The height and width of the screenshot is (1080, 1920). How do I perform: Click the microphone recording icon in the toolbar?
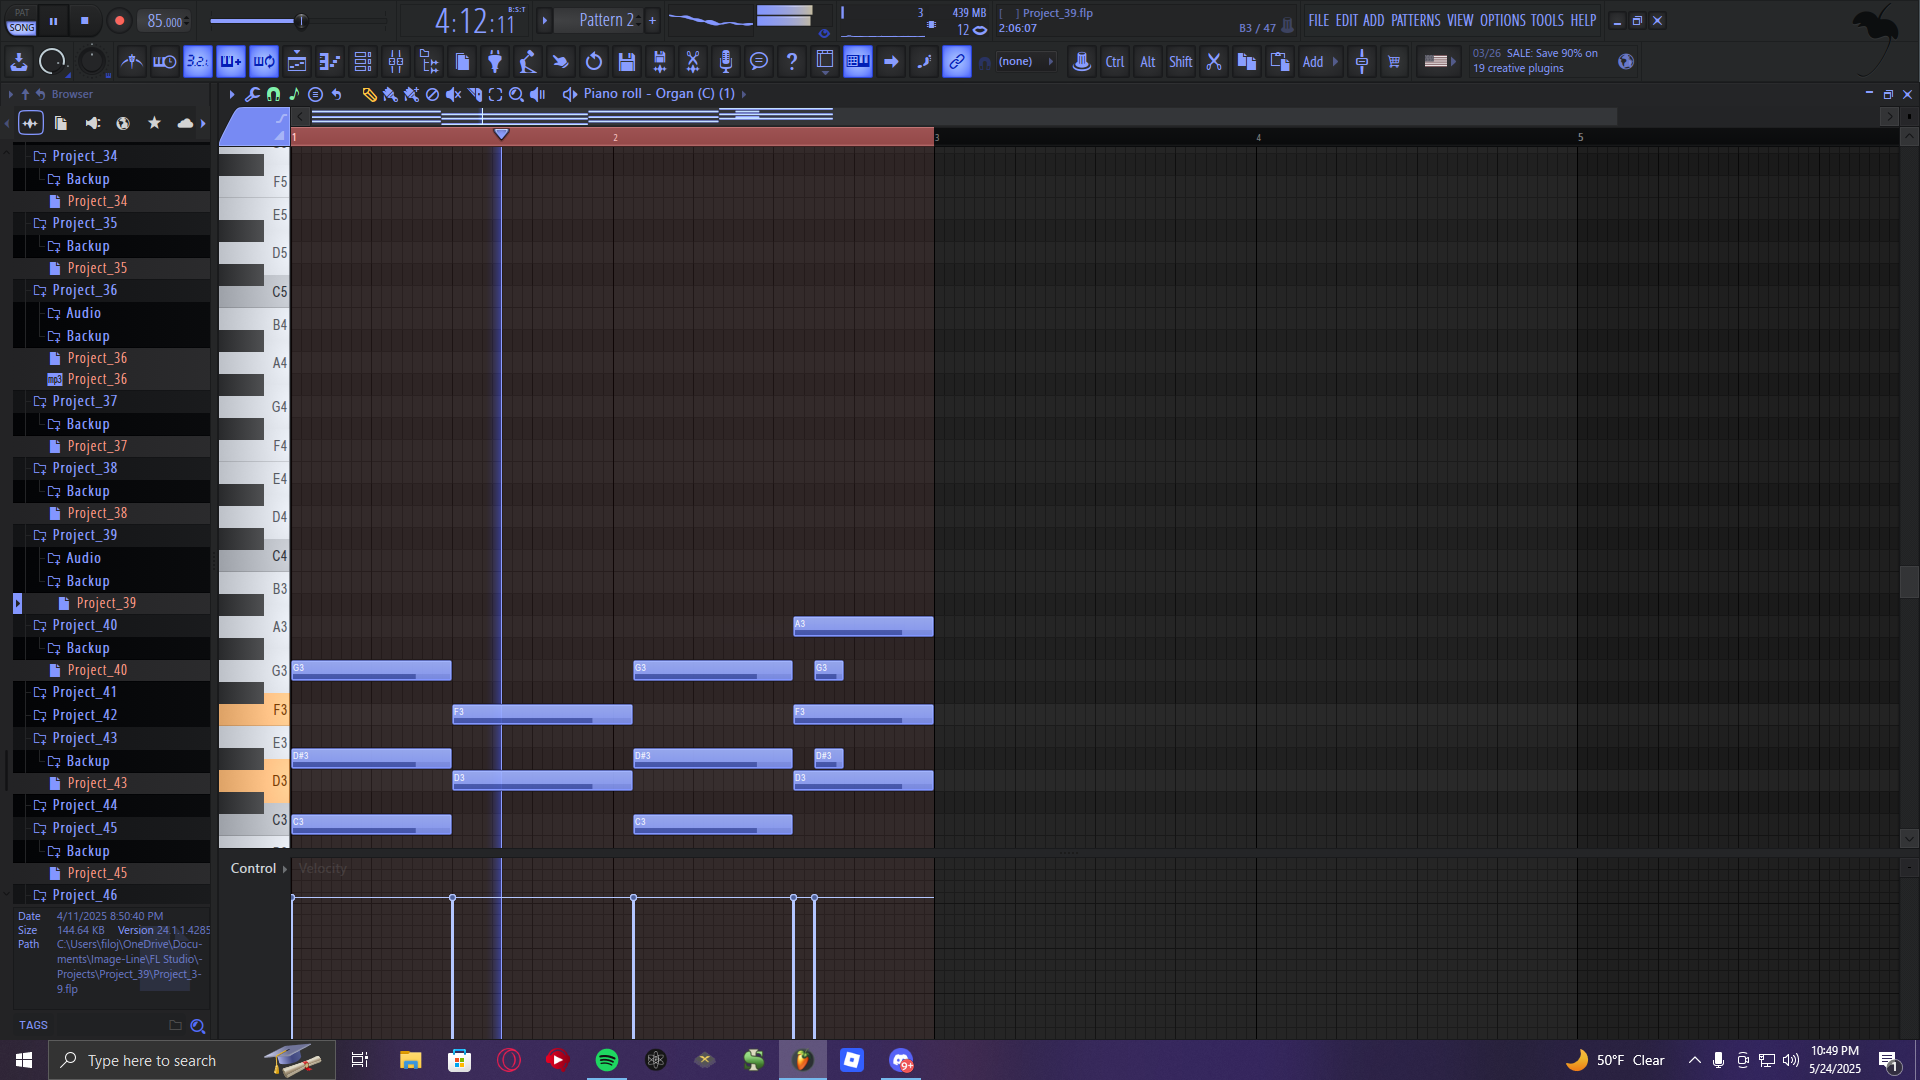pos(726,62)
